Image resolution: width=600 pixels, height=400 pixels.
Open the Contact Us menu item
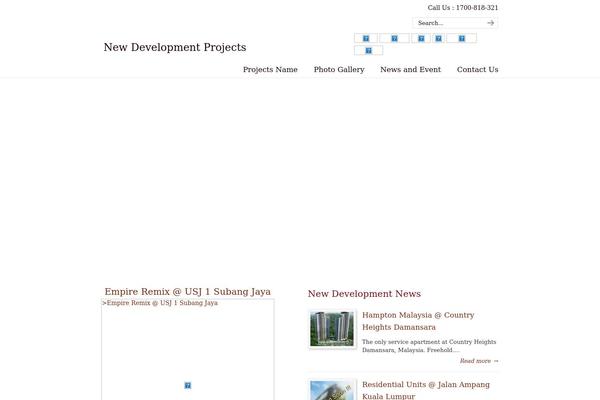(478, 69)
